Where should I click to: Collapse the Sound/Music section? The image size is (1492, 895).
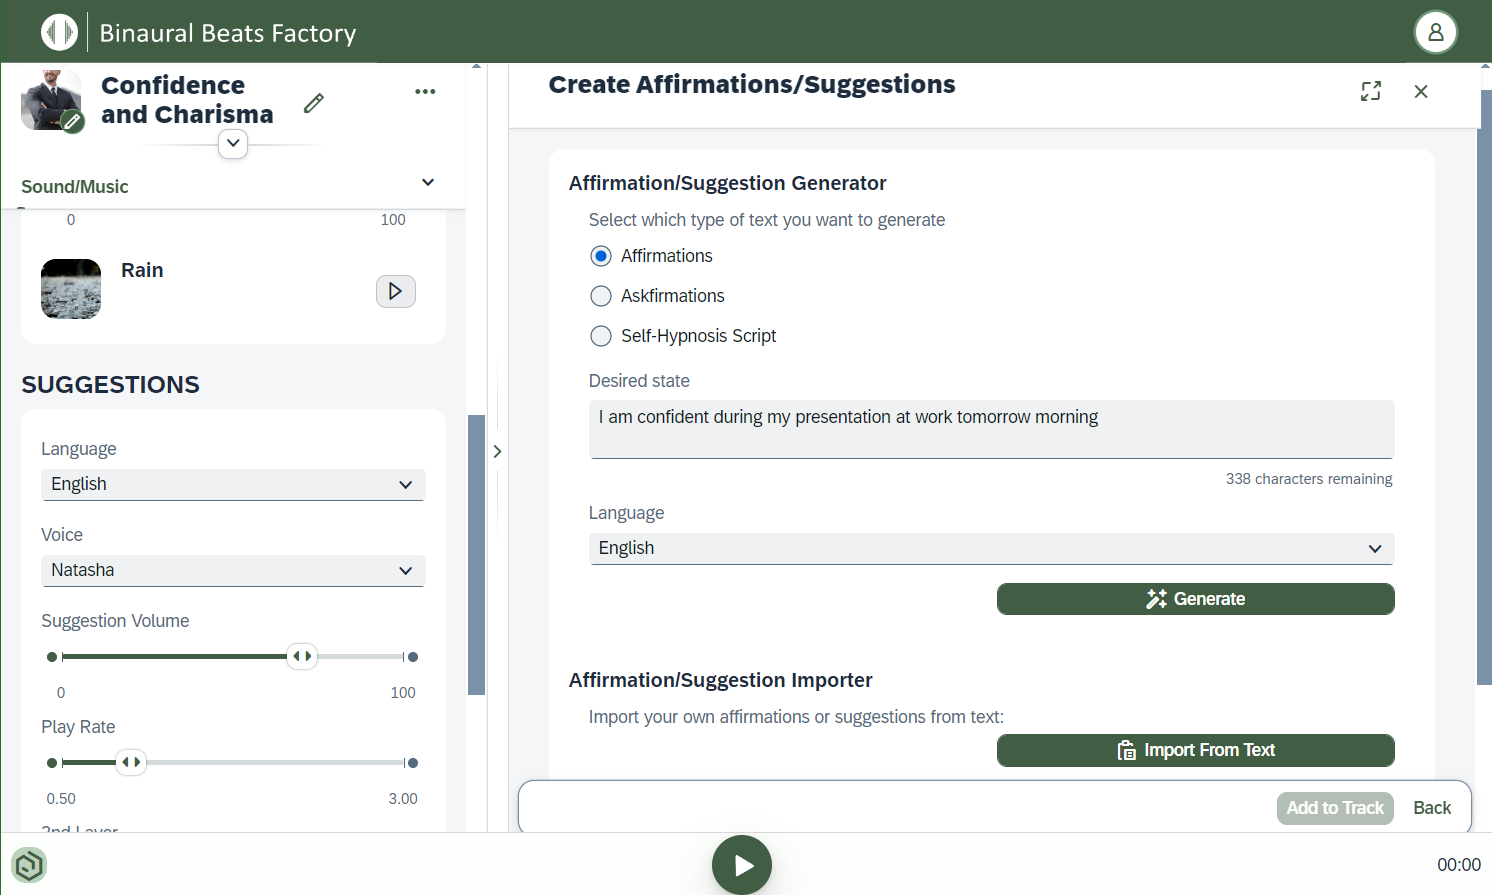tap(427, 182)
